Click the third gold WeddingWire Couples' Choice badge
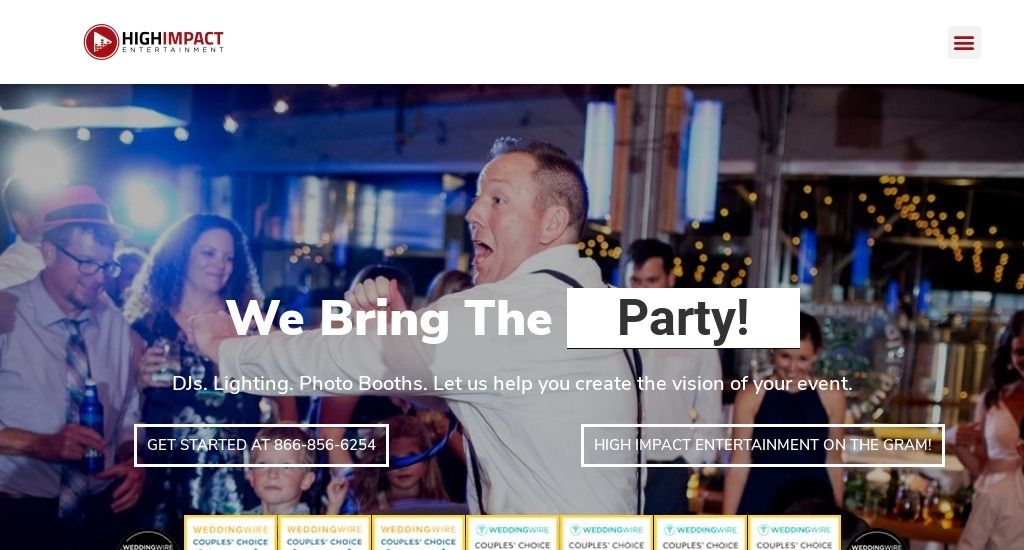The image size is (1024, 550). coord(419,533)
